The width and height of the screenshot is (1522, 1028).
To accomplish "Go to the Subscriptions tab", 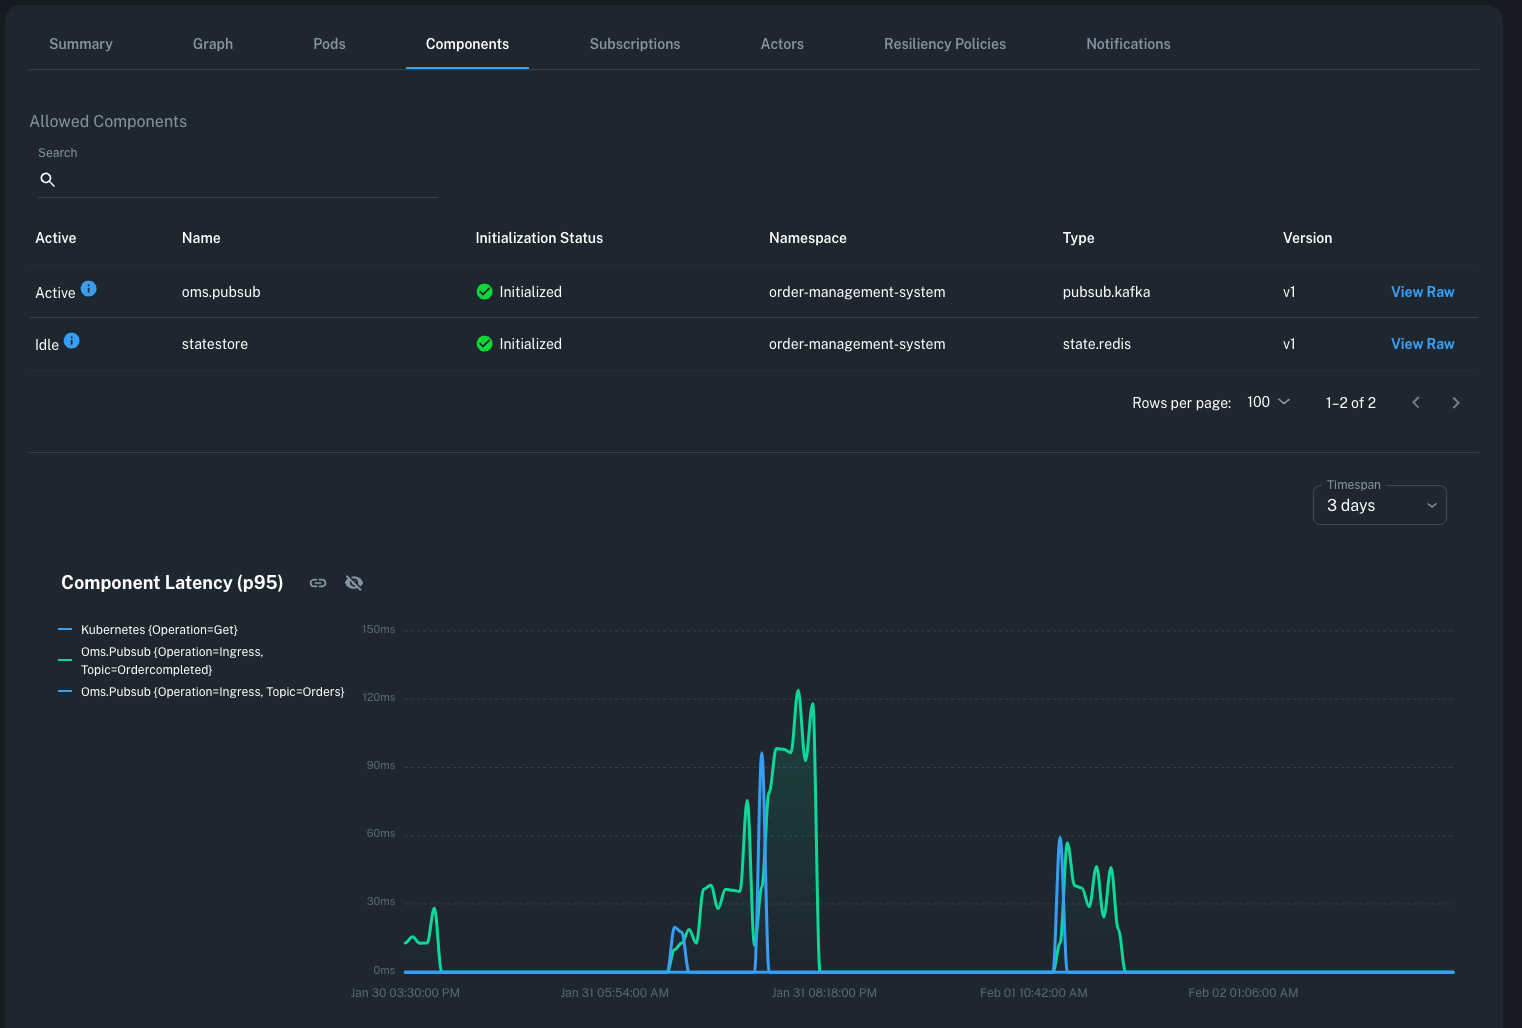I will click(x=635, y=44).
